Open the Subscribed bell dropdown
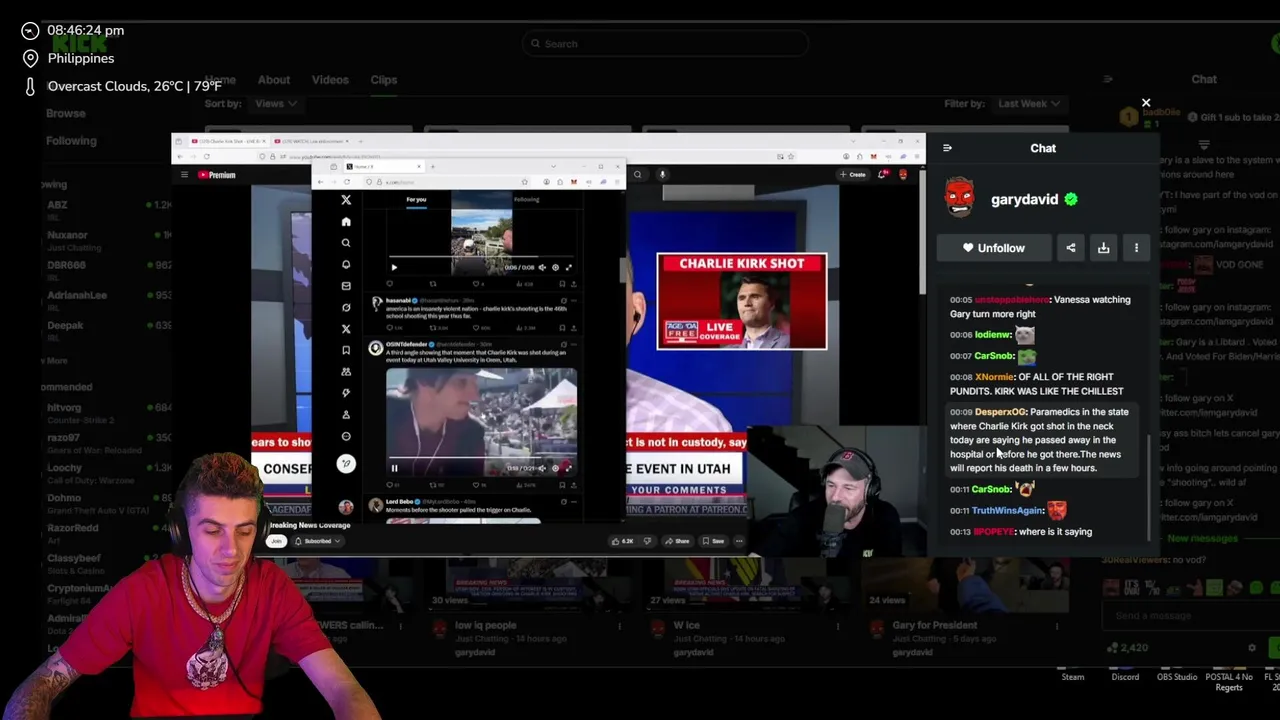Screen dimensions: 1280x720 click(317, 541)
